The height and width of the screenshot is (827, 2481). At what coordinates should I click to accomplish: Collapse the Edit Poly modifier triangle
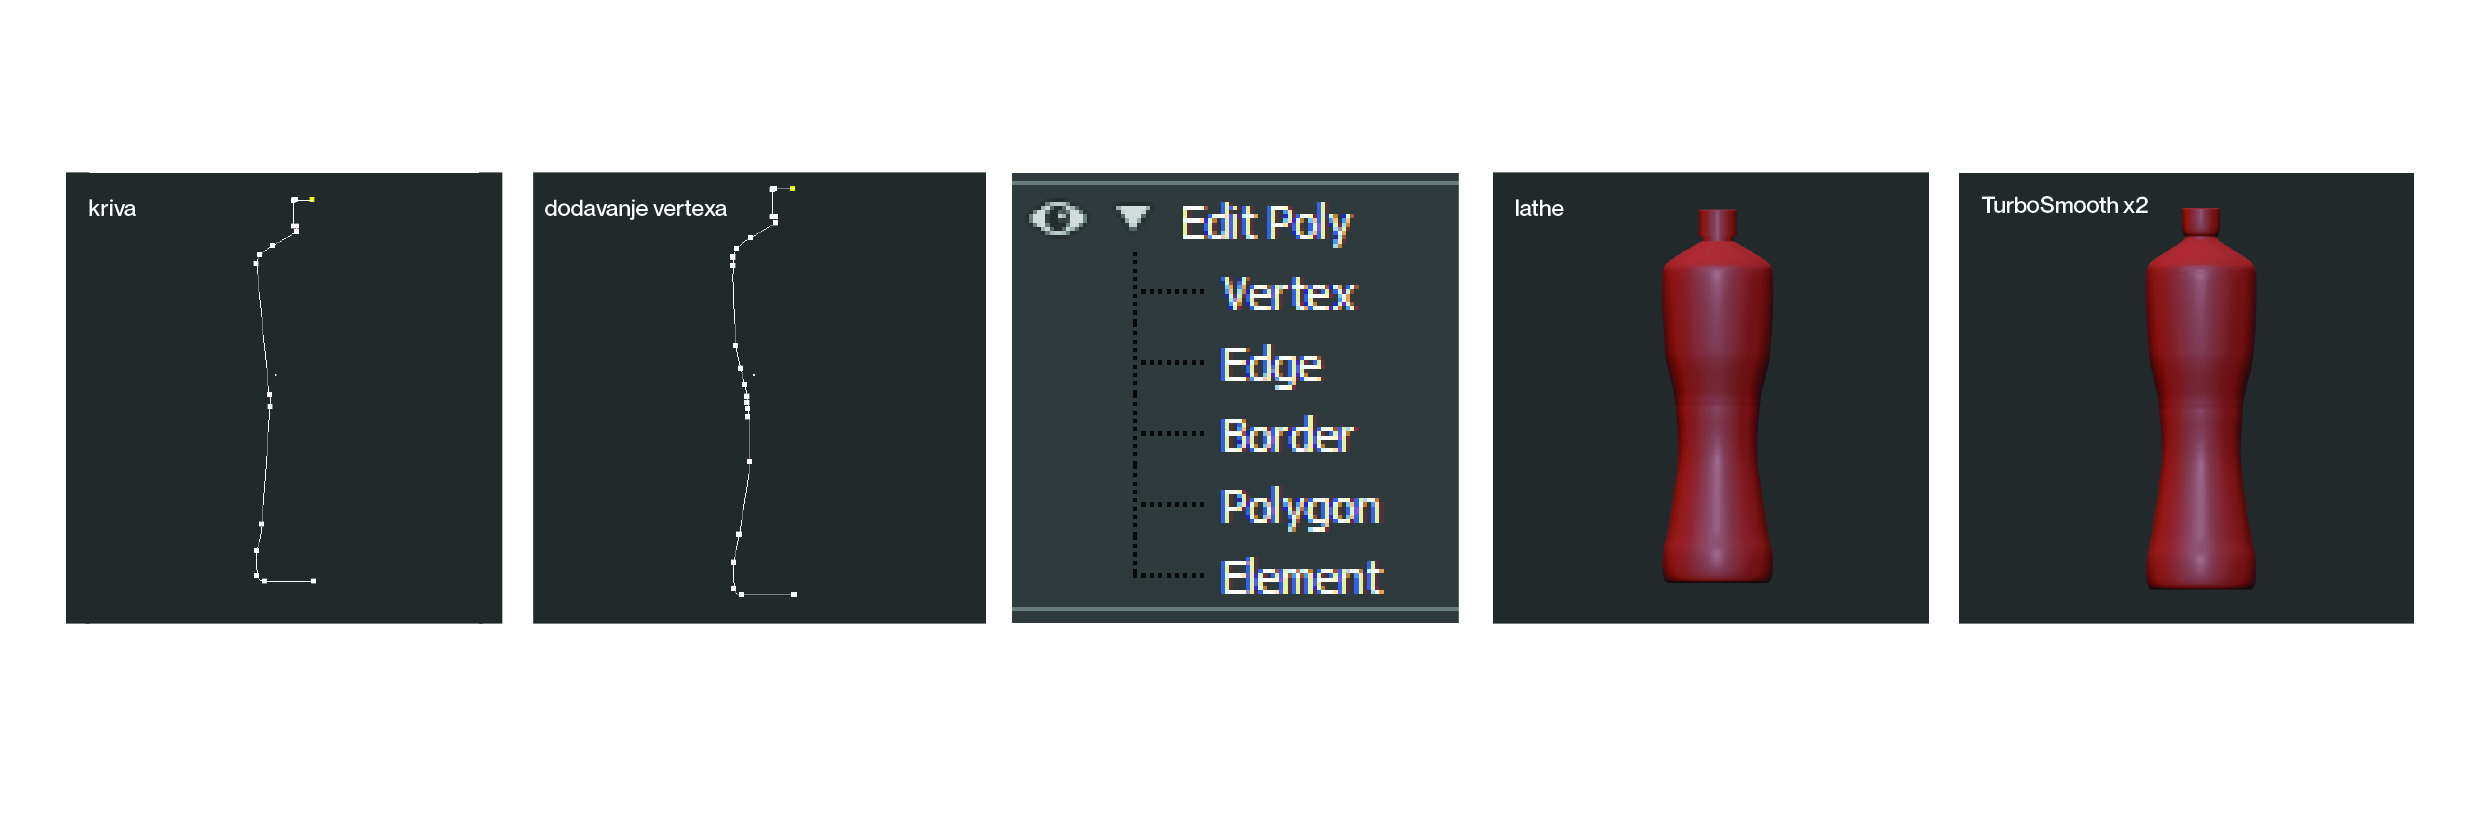pos(1133,217)
